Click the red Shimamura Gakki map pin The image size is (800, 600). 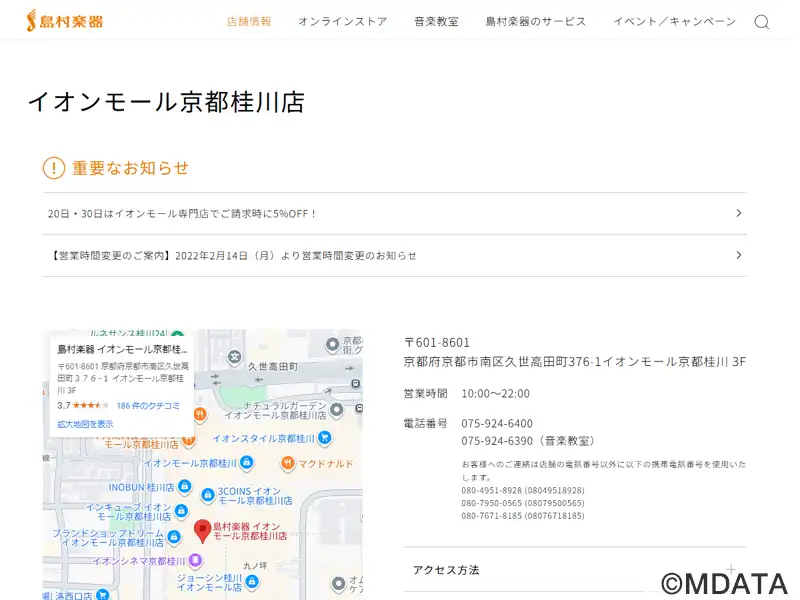coord(202,529)
